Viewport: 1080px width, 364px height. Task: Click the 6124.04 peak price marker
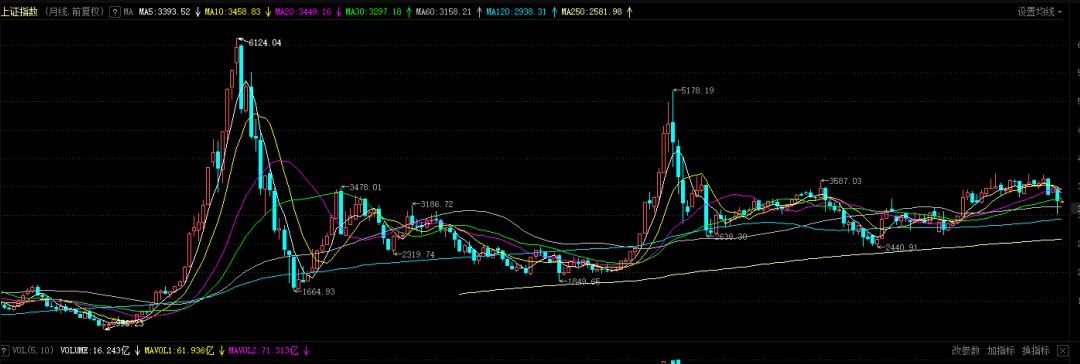[x=264, y=43]
